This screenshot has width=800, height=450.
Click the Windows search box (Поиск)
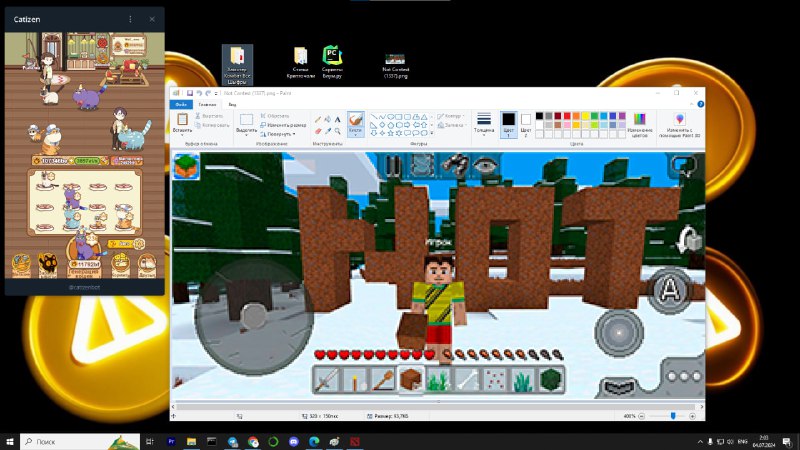80,441
